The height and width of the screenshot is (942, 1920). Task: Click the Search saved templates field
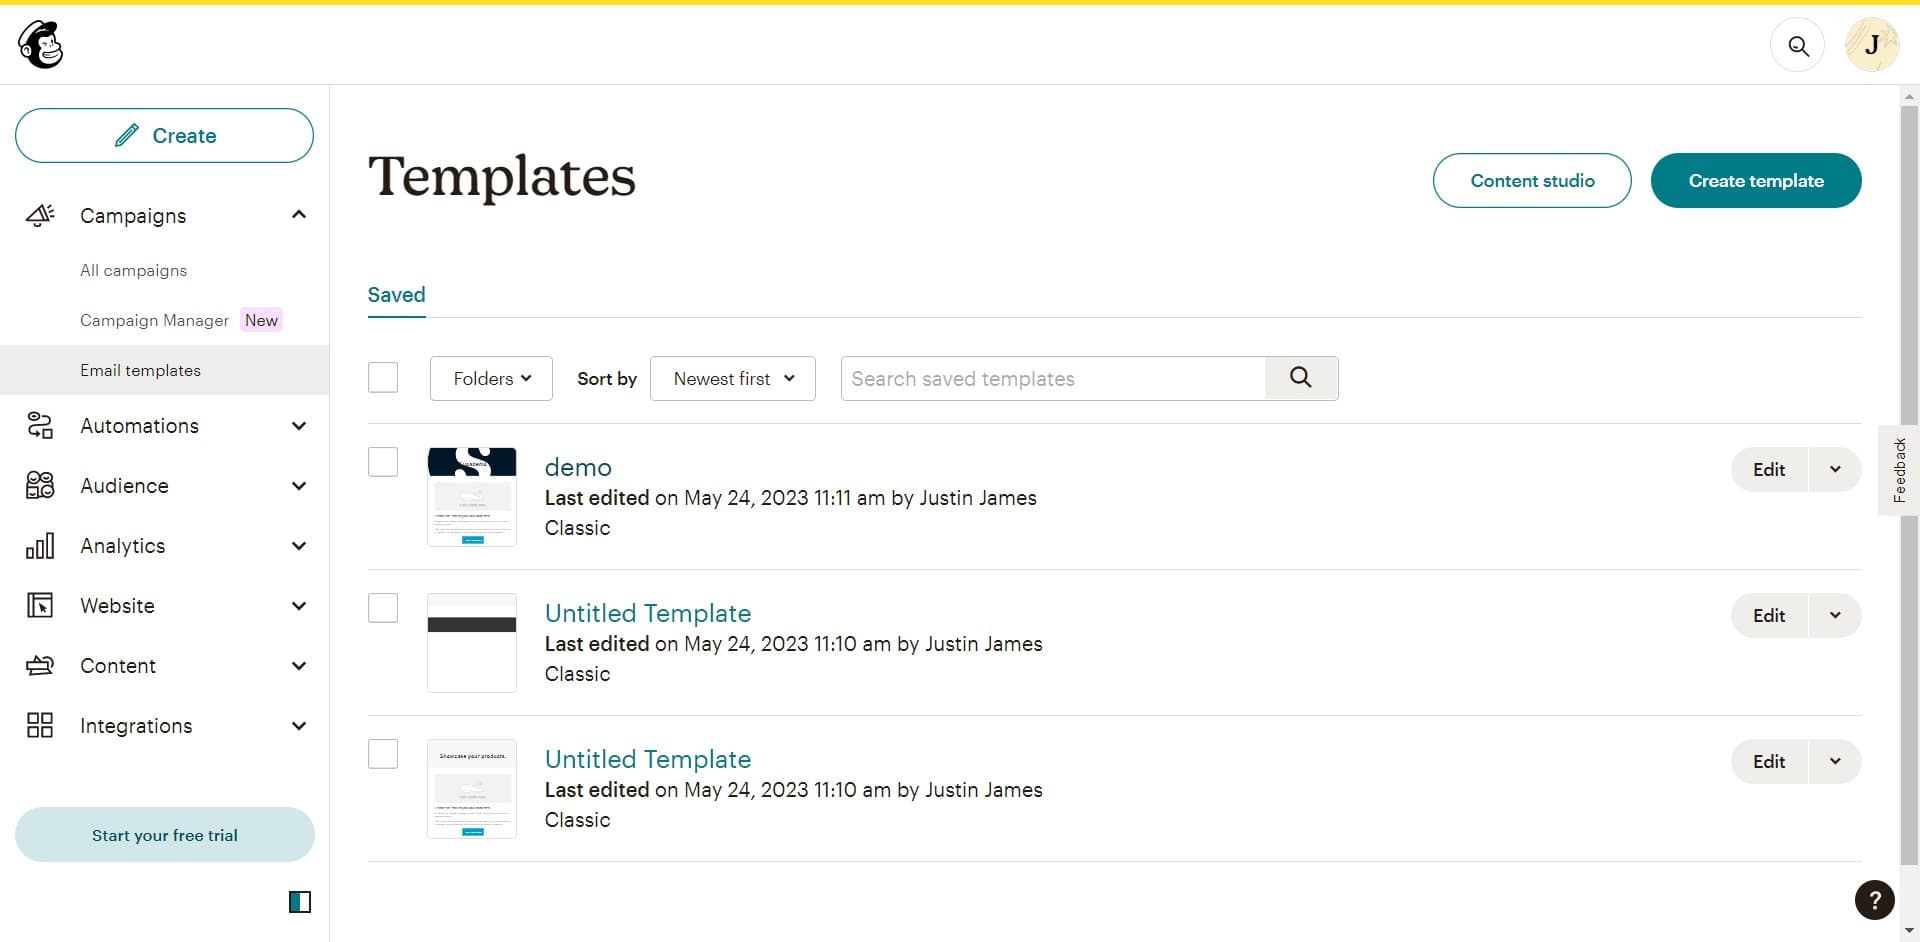[x=1052, y=379]
